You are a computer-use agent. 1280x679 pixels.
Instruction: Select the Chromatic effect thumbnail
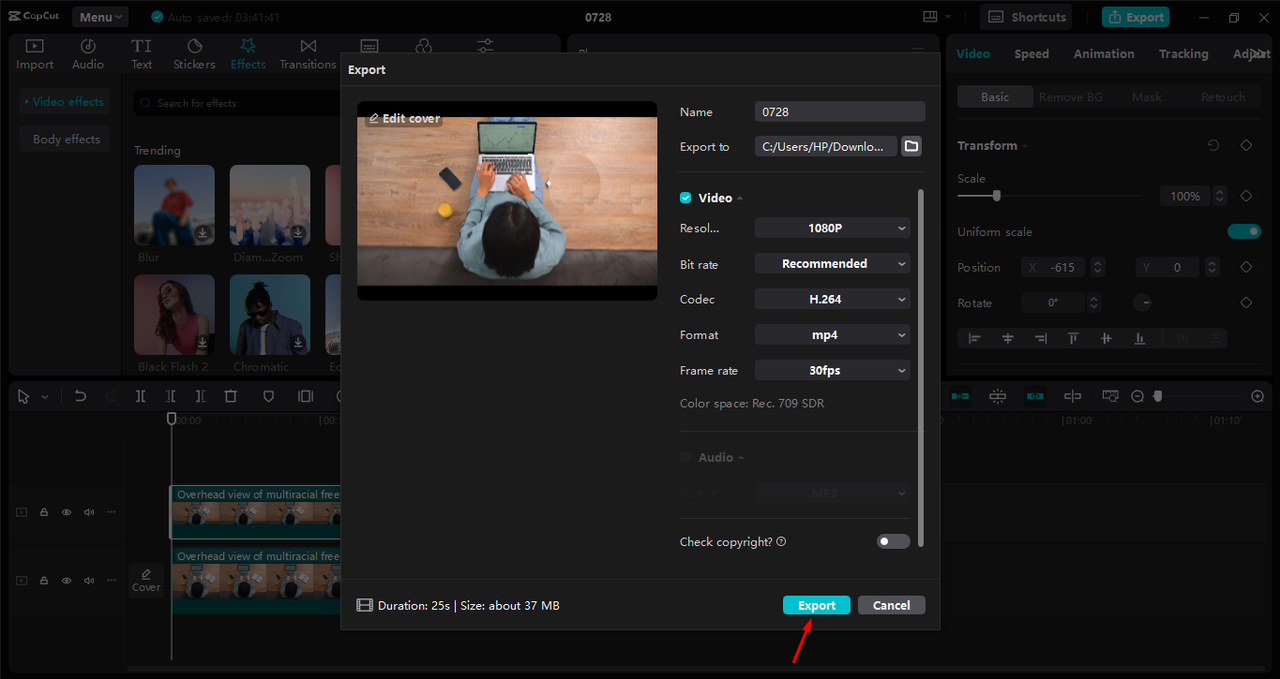pos(270,315)
